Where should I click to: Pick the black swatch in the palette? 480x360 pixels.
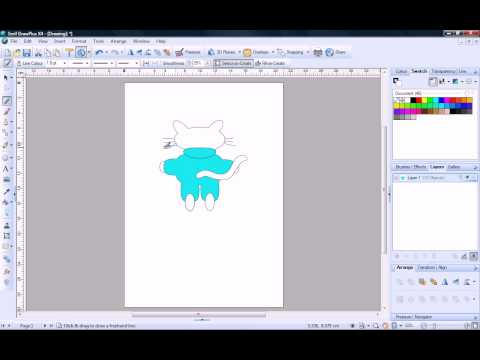(x=413, y=100)
